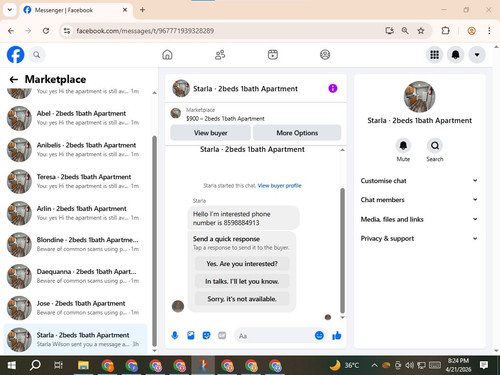
Task: Click the message input field Aa
Action: pyautogui.click(x=273, y=336)
